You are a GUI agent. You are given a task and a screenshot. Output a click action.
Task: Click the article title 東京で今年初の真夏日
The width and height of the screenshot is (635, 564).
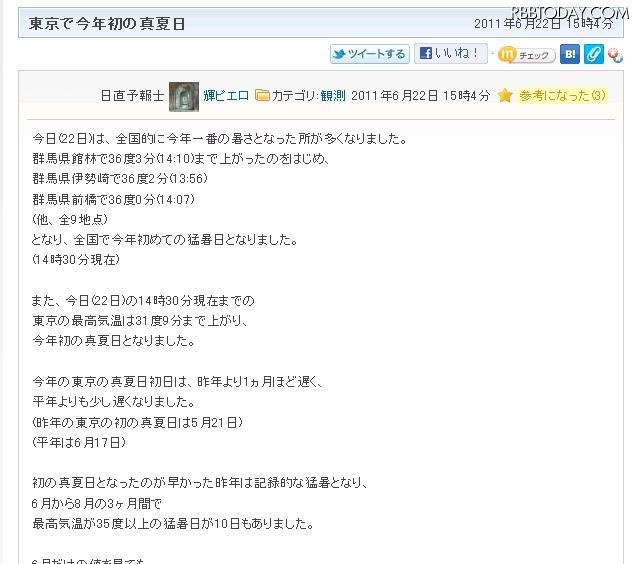coord(107,23)
